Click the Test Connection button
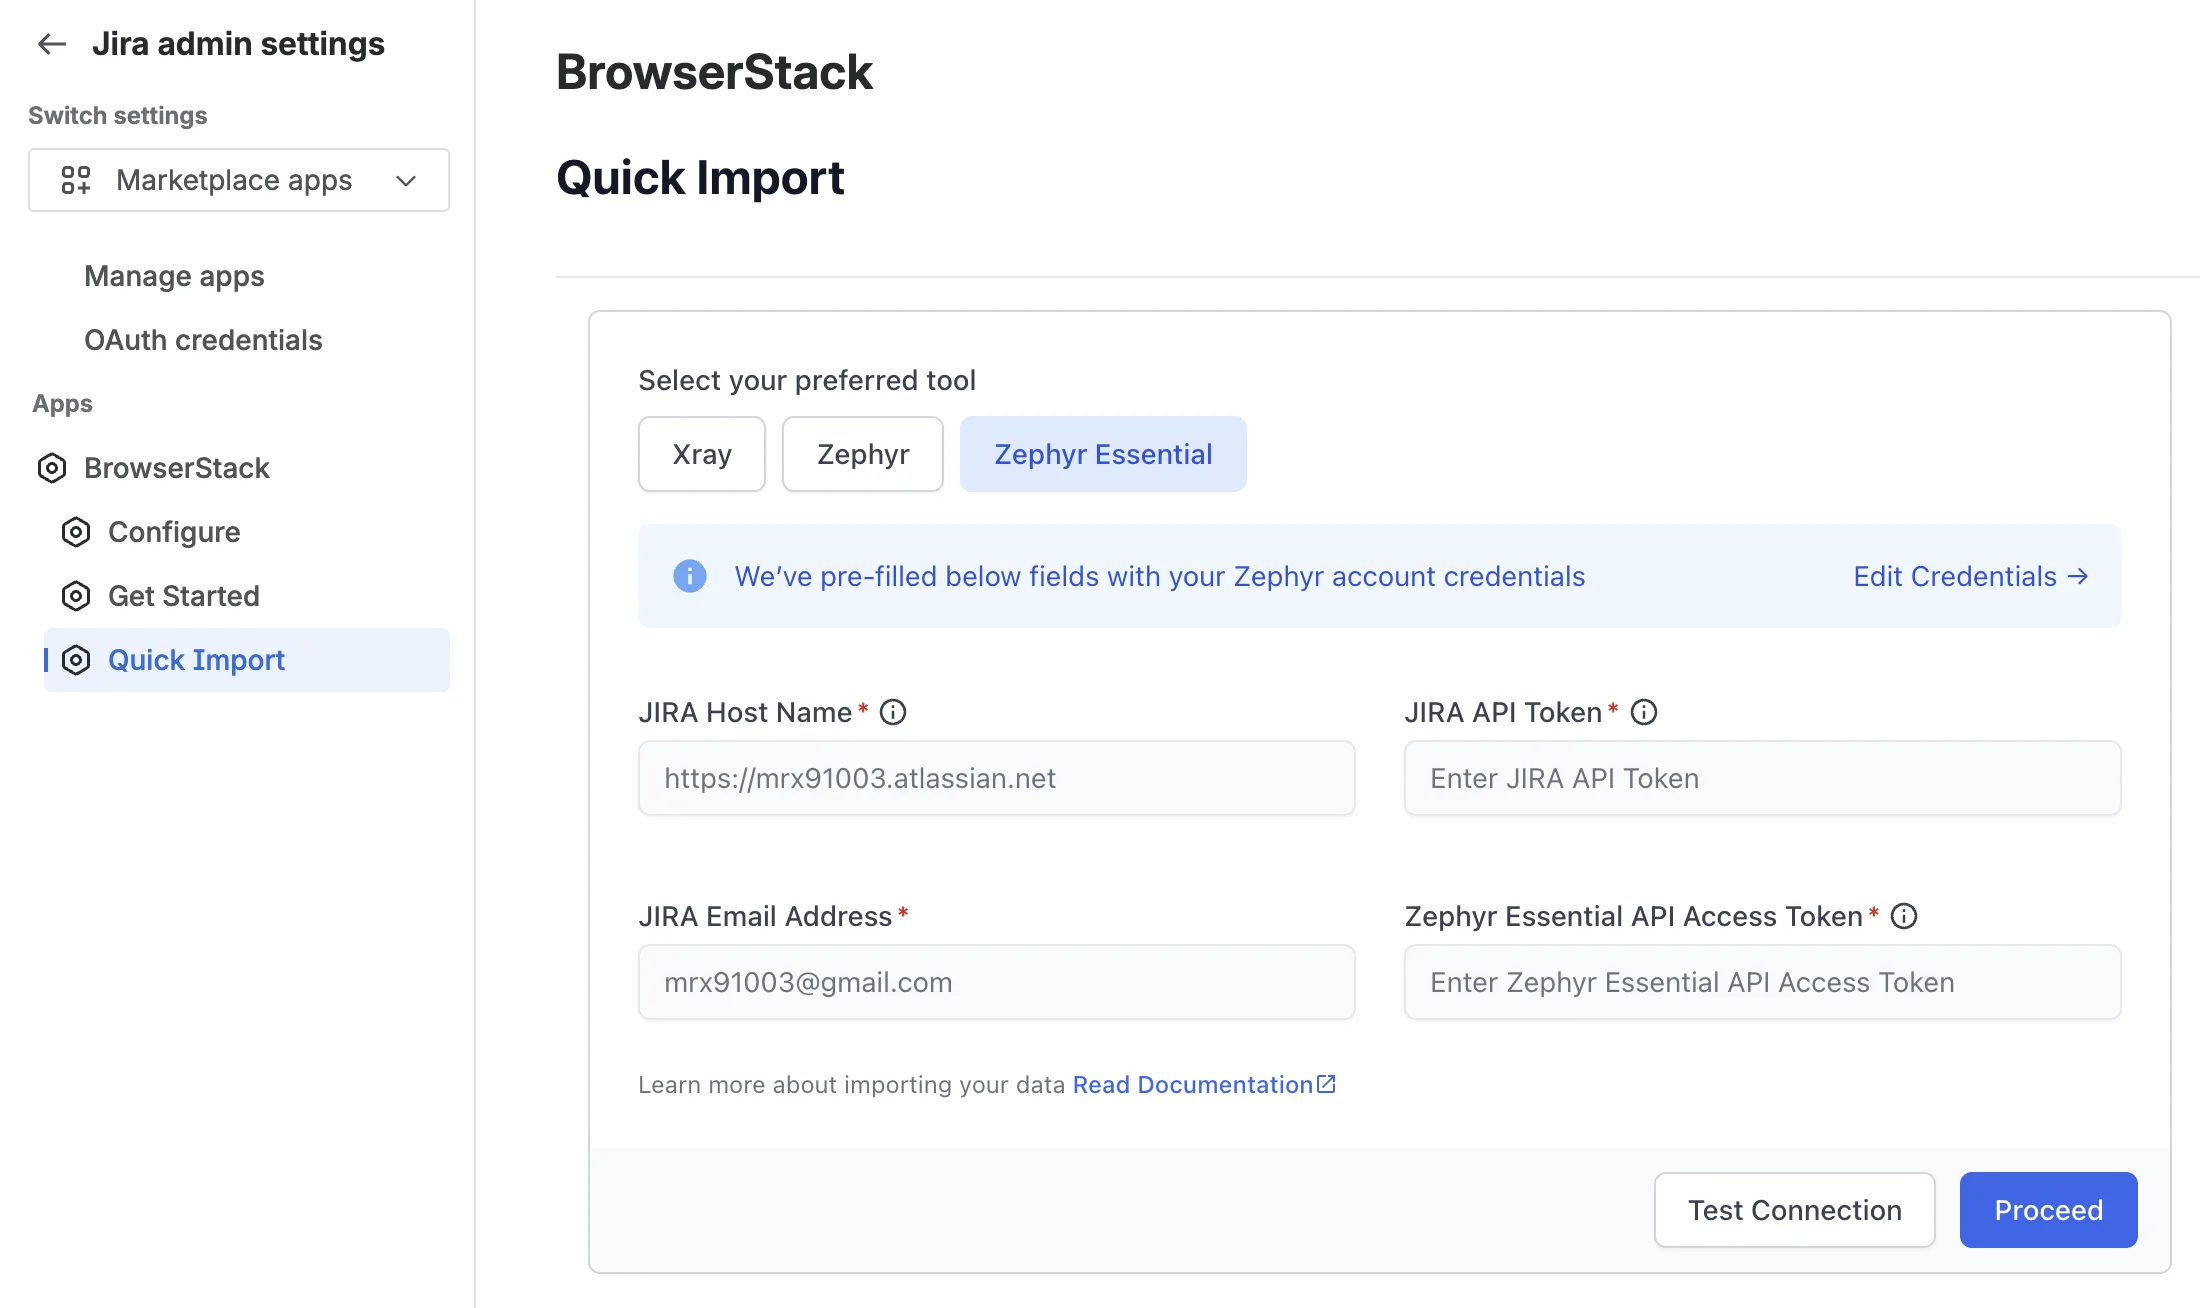This screenshot has width=2200, height=1308. [x=1795, y=1210]
